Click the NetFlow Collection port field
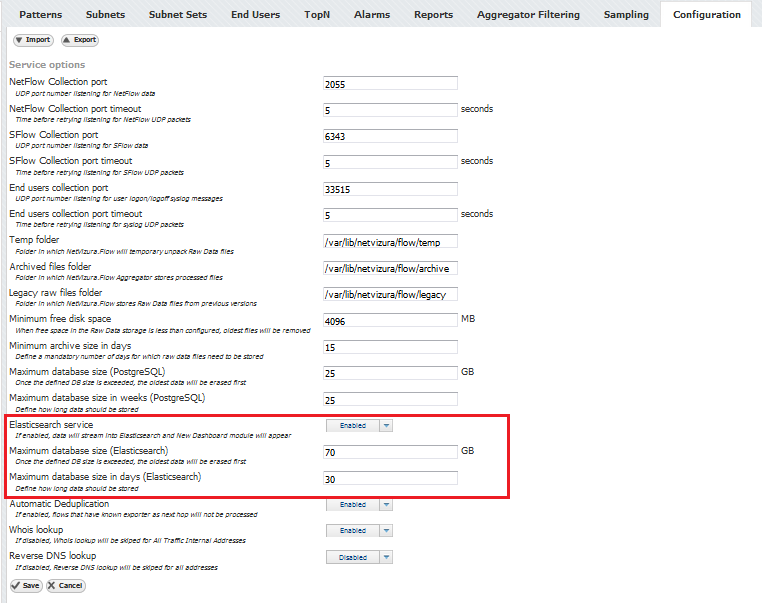Viewport: 762px width, 603px height. coord(390,84)
